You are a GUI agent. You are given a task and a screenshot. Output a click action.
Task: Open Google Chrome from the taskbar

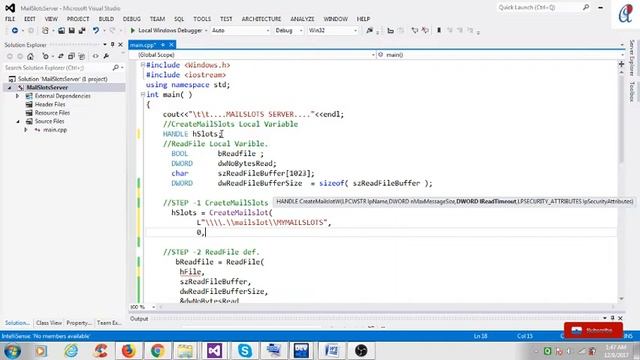pos(158,350)
